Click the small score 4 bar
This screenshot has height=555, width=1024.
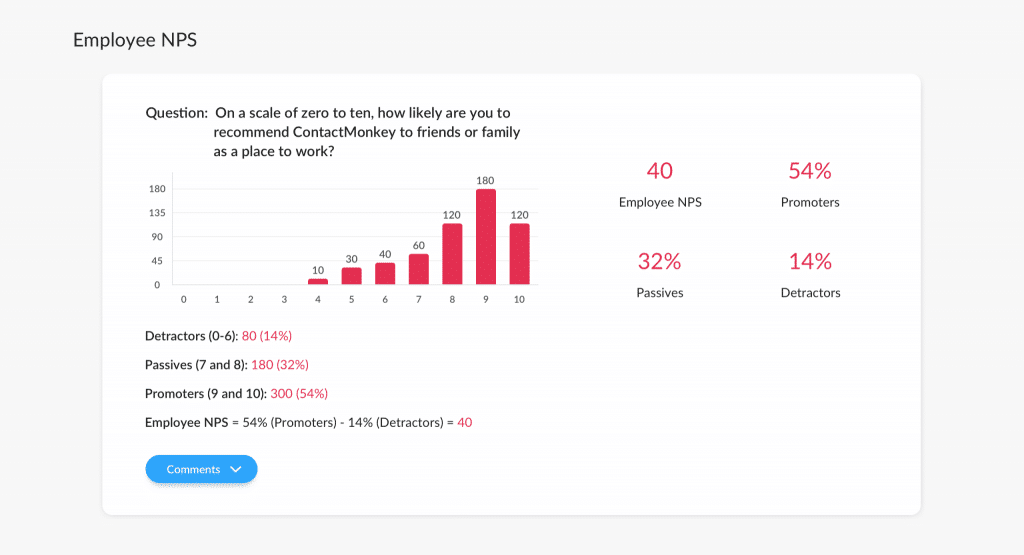click(318, 282)
